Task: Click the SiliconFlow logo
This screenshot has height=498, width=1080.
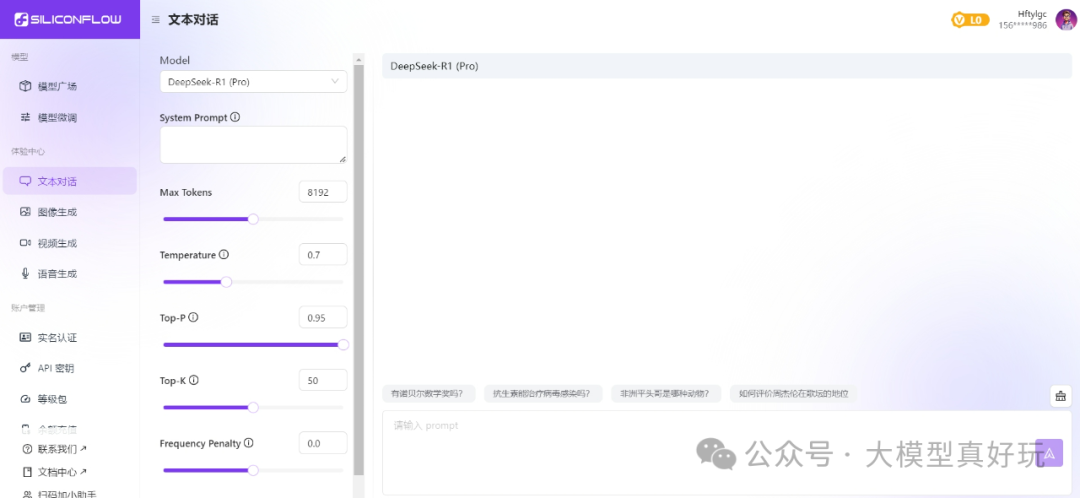Action: 68,19
